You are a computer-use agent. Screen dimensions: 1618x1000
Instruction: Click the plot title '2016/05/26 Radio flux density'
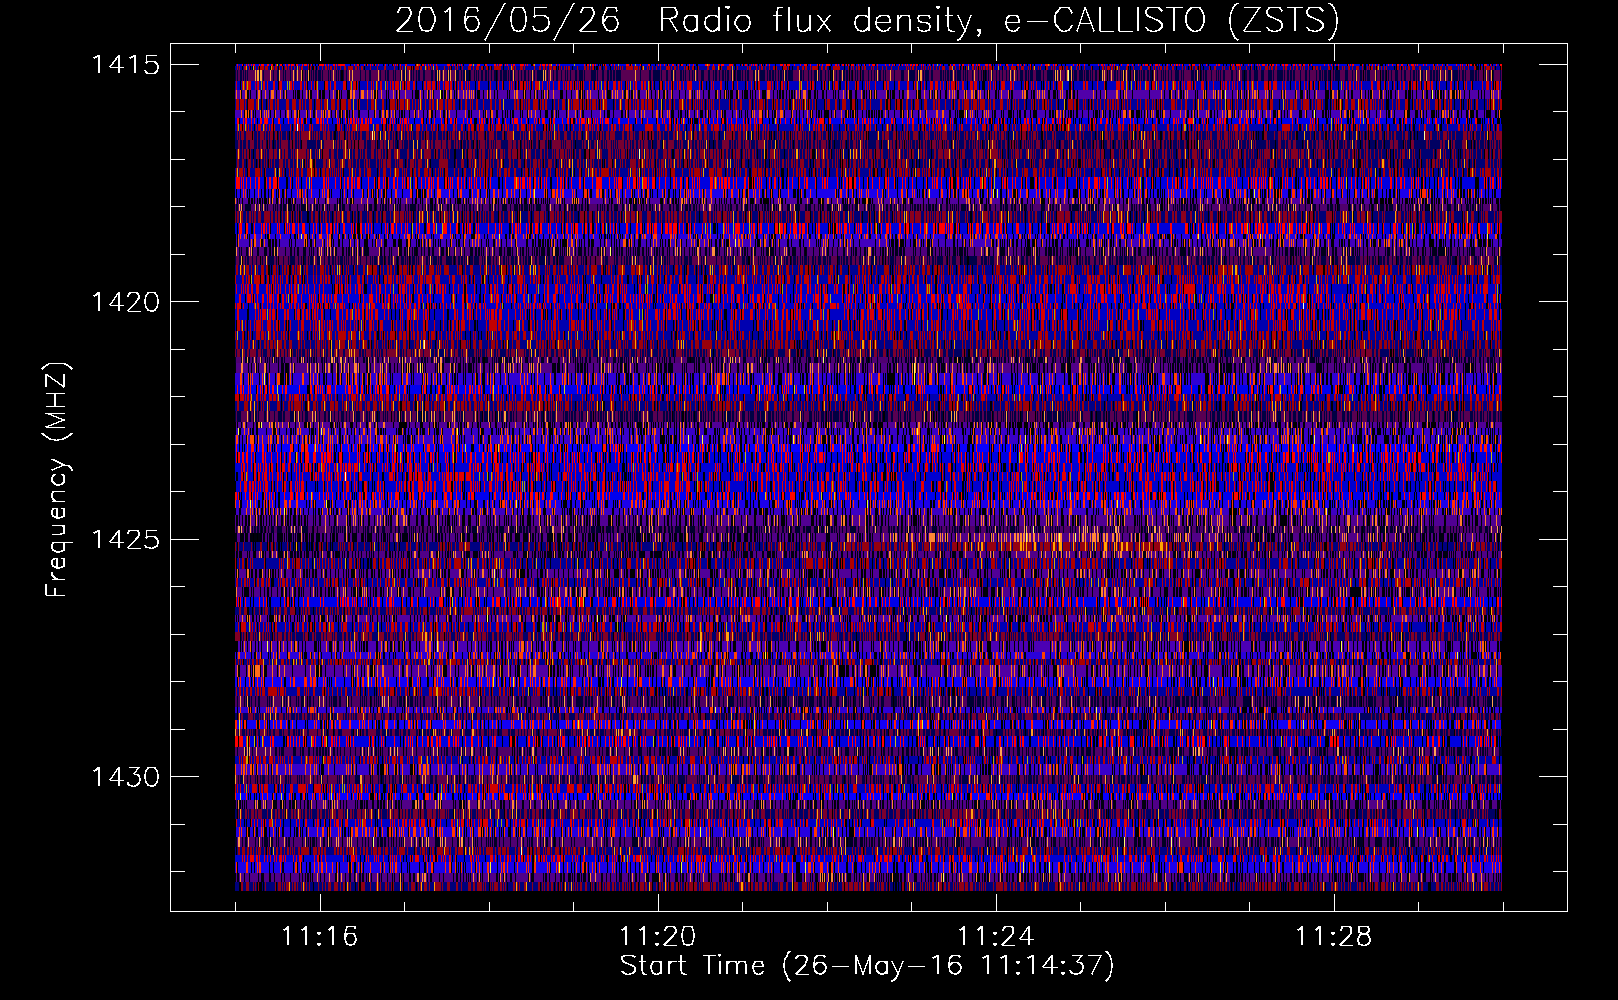click(867, 20)
